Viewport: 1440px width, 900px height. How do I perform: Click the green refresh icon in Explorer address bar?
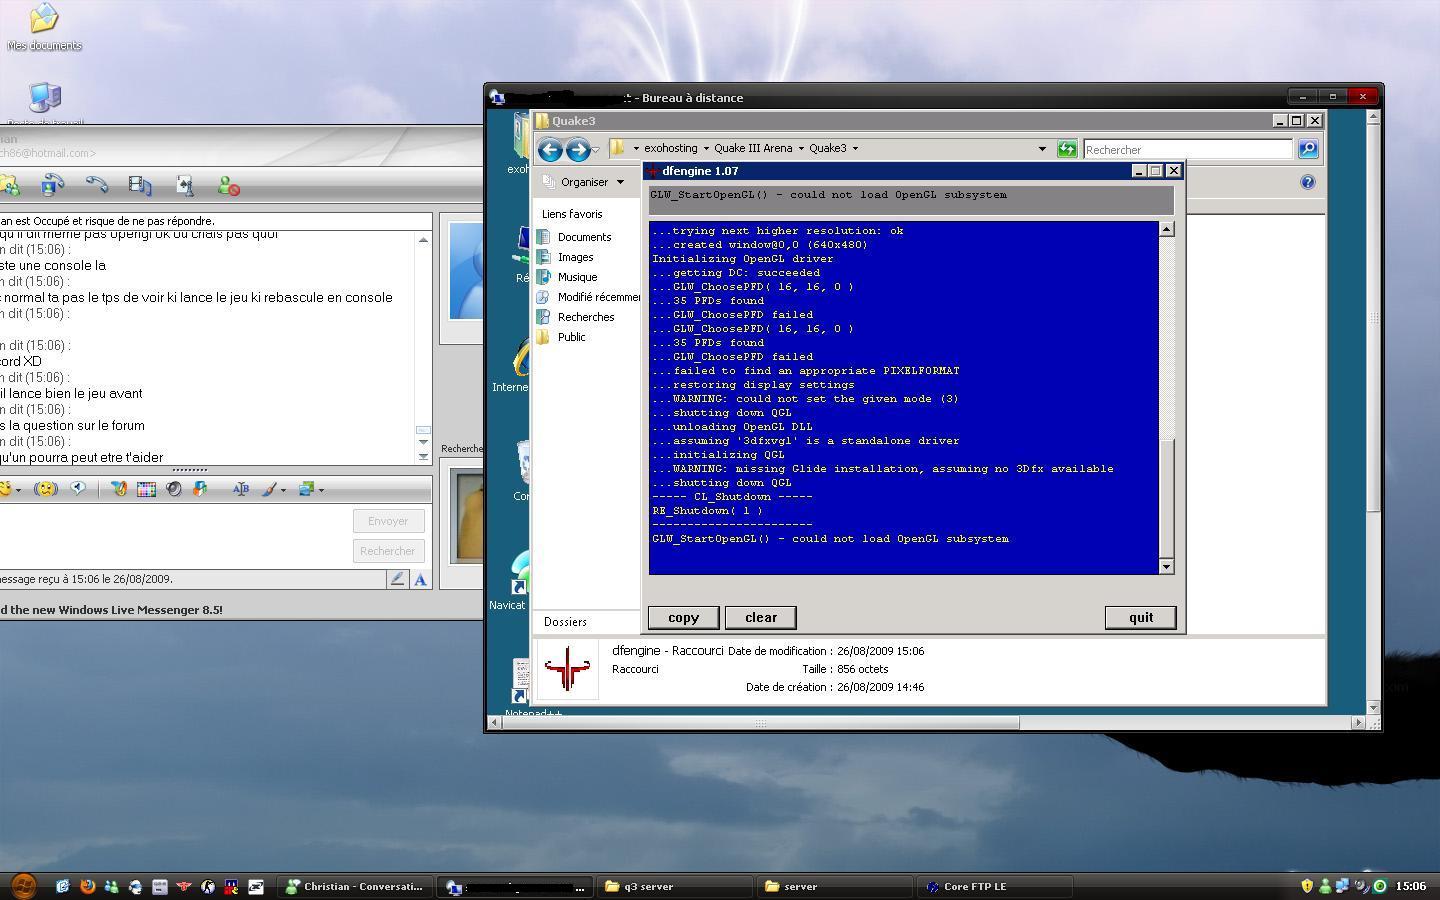[1067, 149]
